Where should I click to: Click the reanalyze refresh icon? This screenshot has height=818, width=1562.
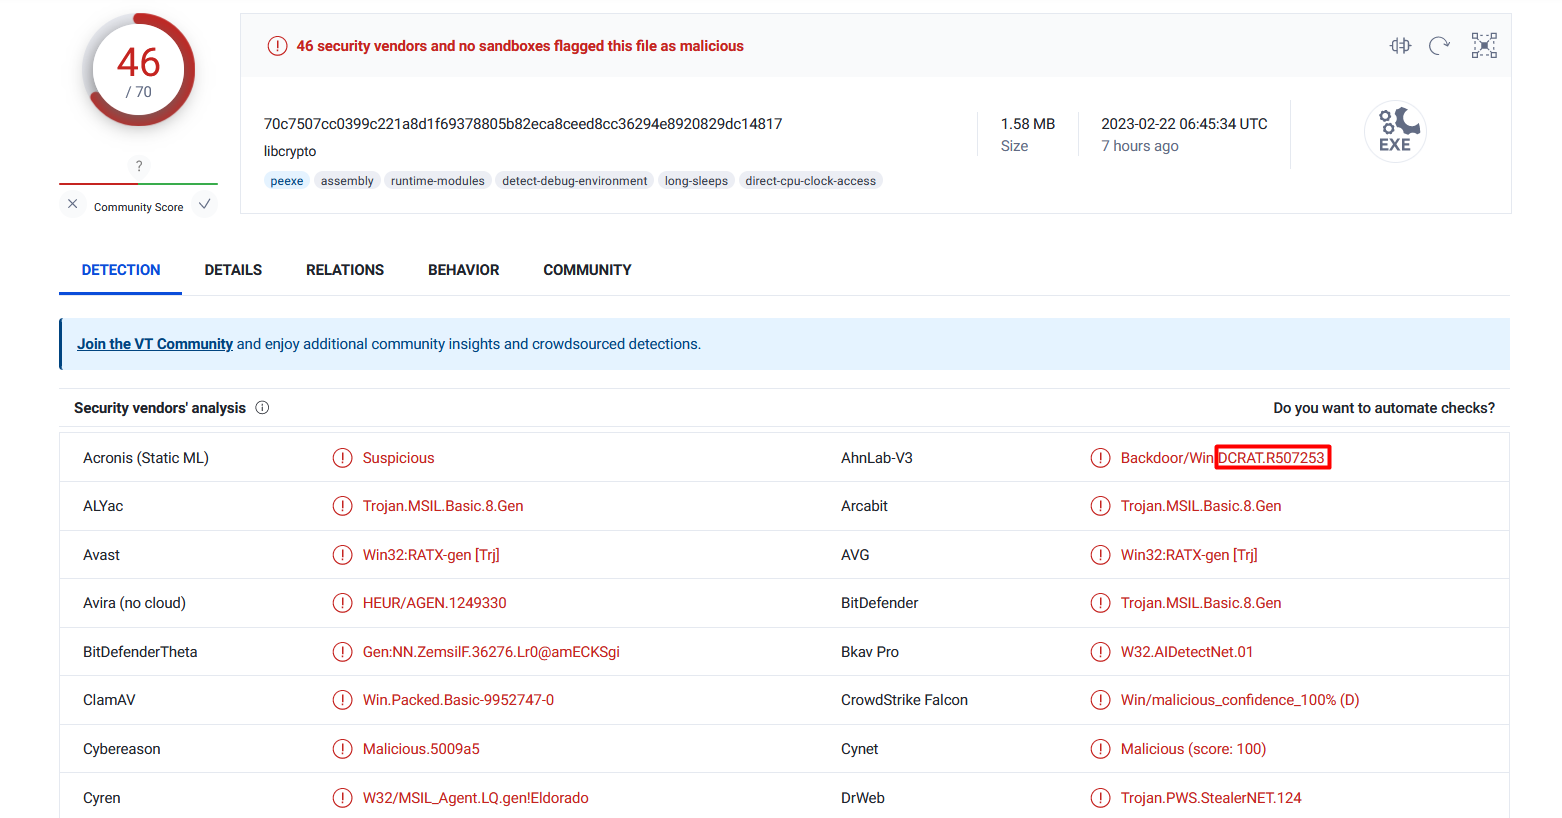click(x=1439, y=45)
